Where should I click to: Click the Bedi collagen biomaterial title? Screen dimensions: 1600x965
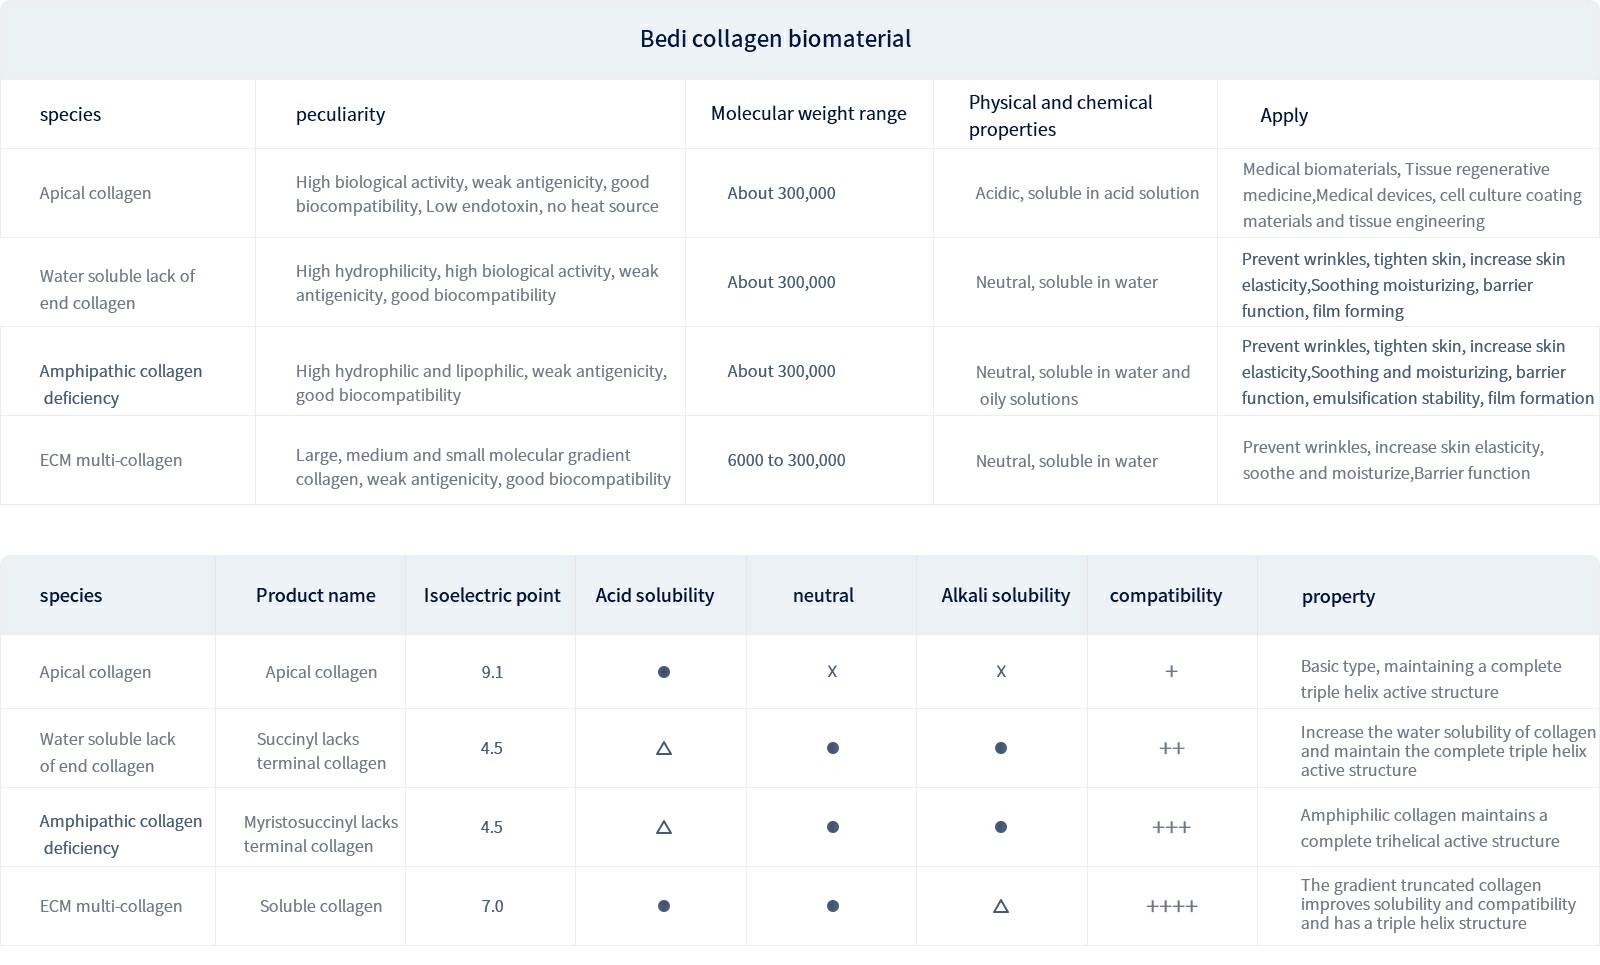(x=775, y=39)
